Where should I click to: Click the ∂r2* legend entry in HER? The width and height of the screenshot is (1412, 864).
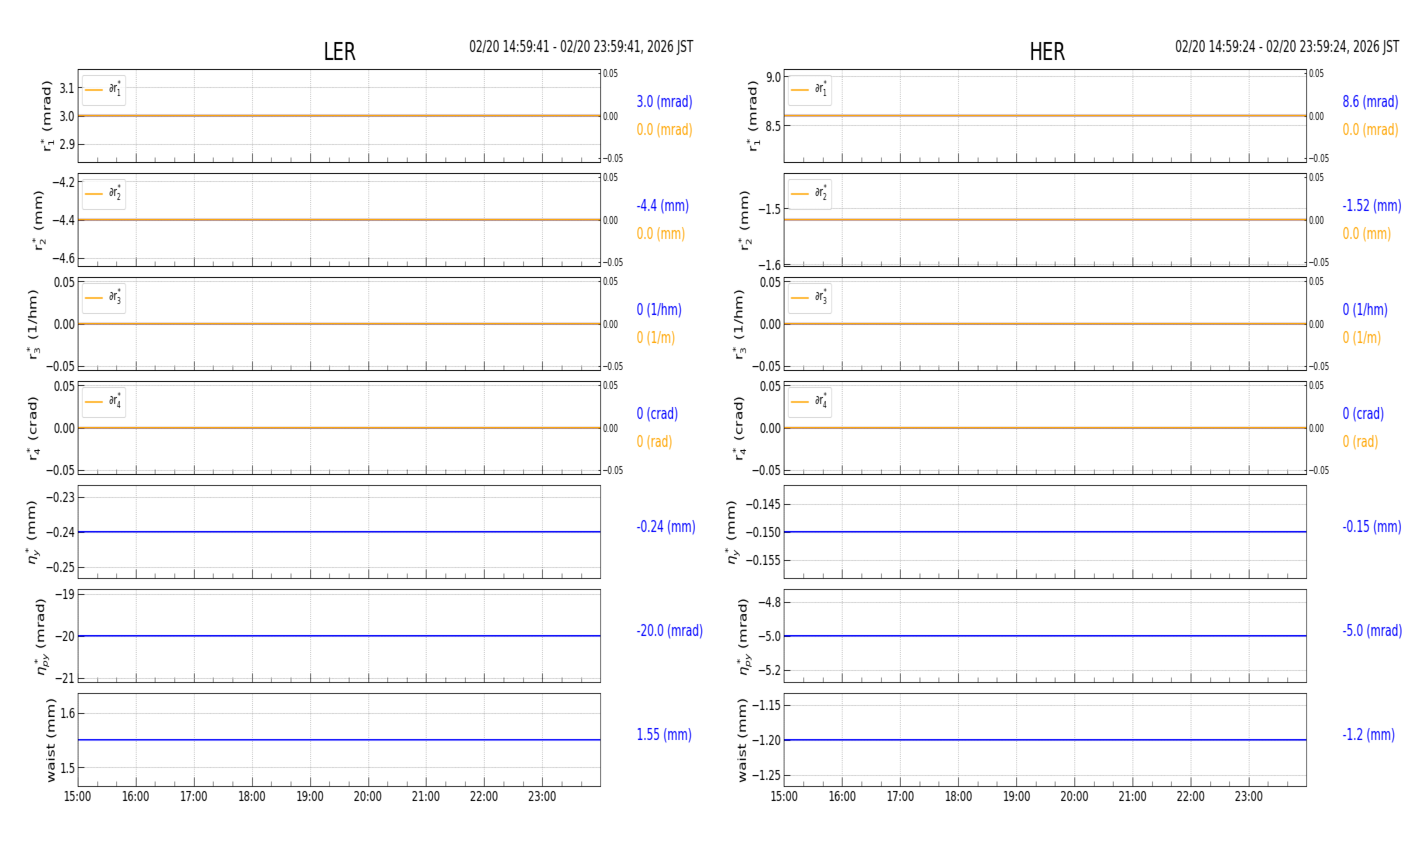point(810,194)
